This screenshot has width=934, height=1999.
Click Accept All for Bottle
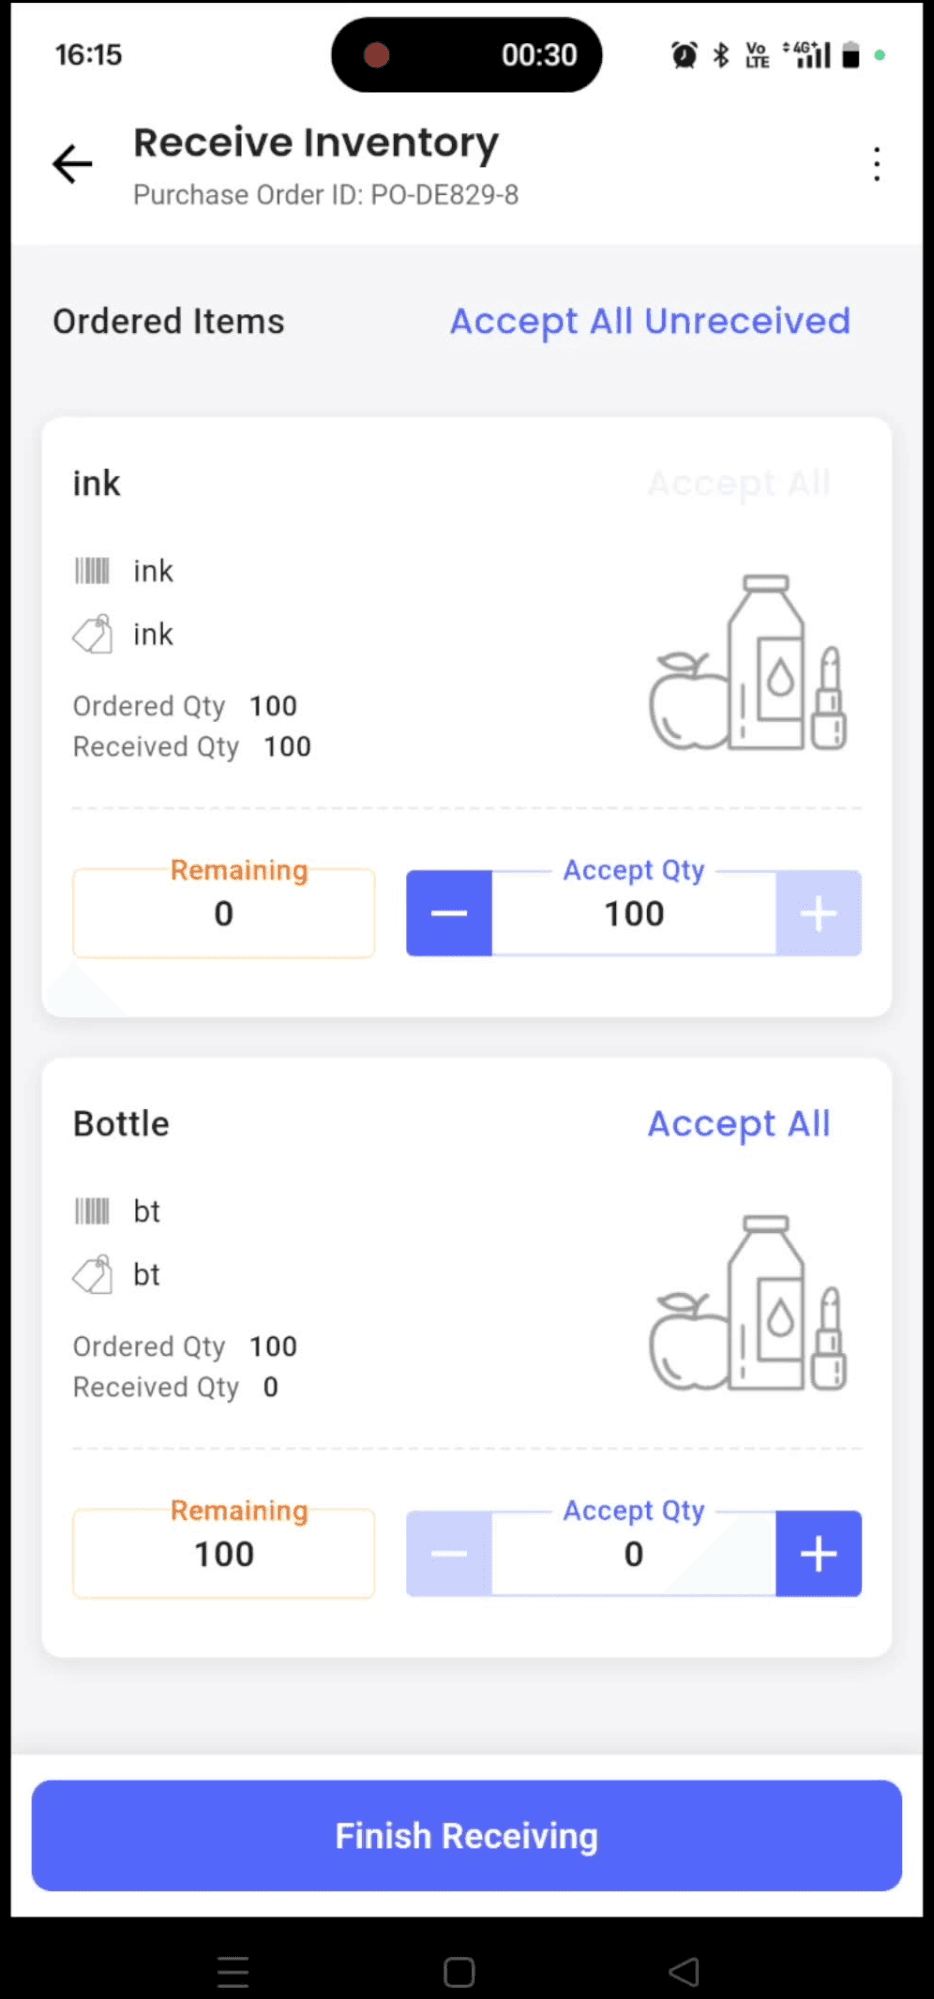click(739, 1124)
